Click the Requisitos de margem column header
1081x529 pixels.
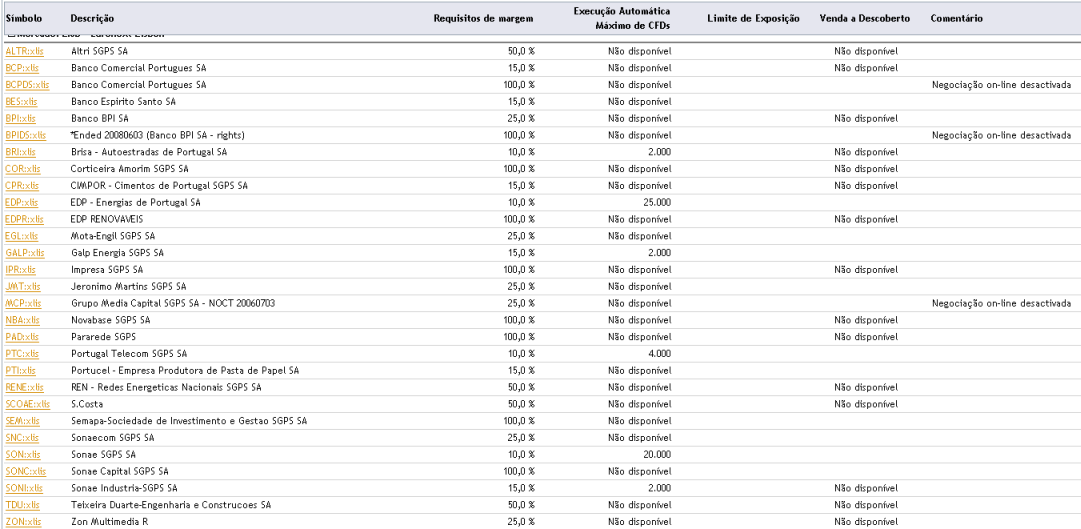(483, 19)
